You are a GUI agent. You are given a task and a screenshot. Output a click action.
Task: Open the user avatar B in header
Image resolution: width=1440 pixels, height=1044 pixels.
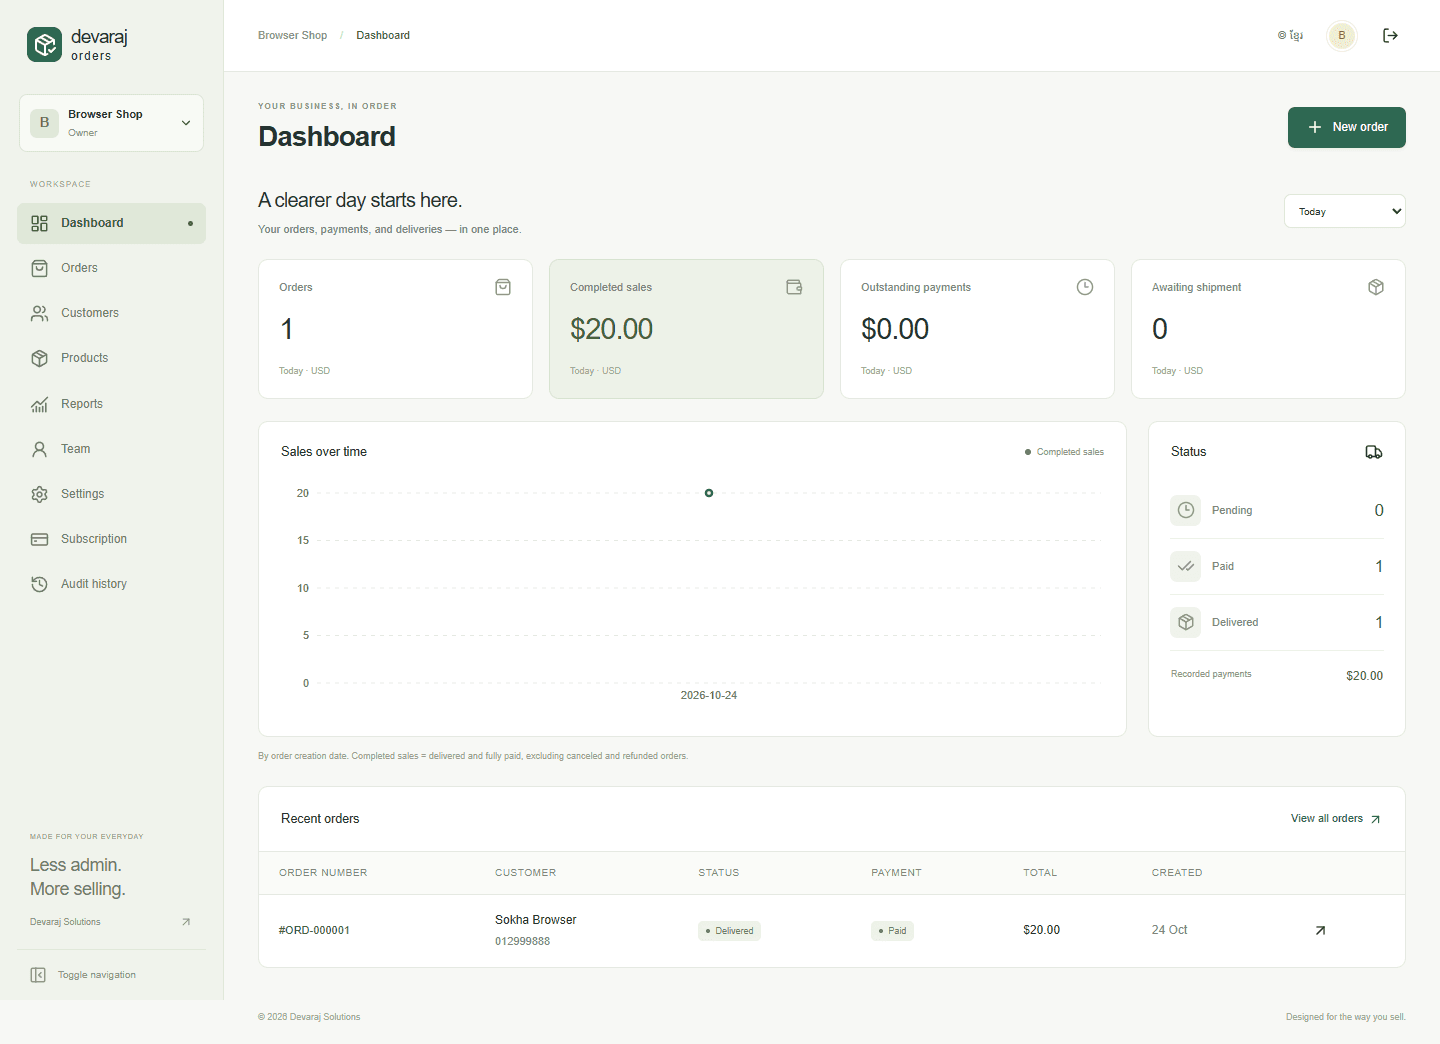(x=1342, y=36)
